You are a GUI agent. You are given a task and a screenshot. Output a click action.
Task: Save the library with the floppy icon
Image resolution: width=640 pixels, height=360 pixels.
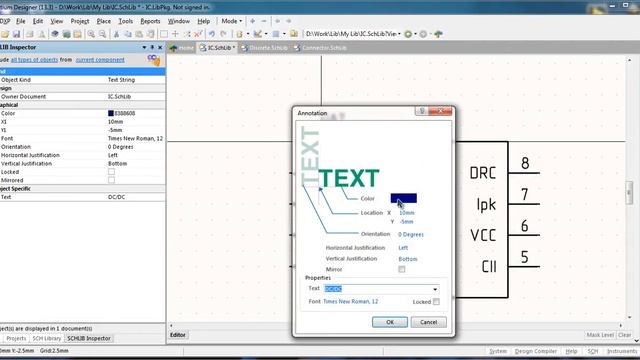tap(16, 34)
